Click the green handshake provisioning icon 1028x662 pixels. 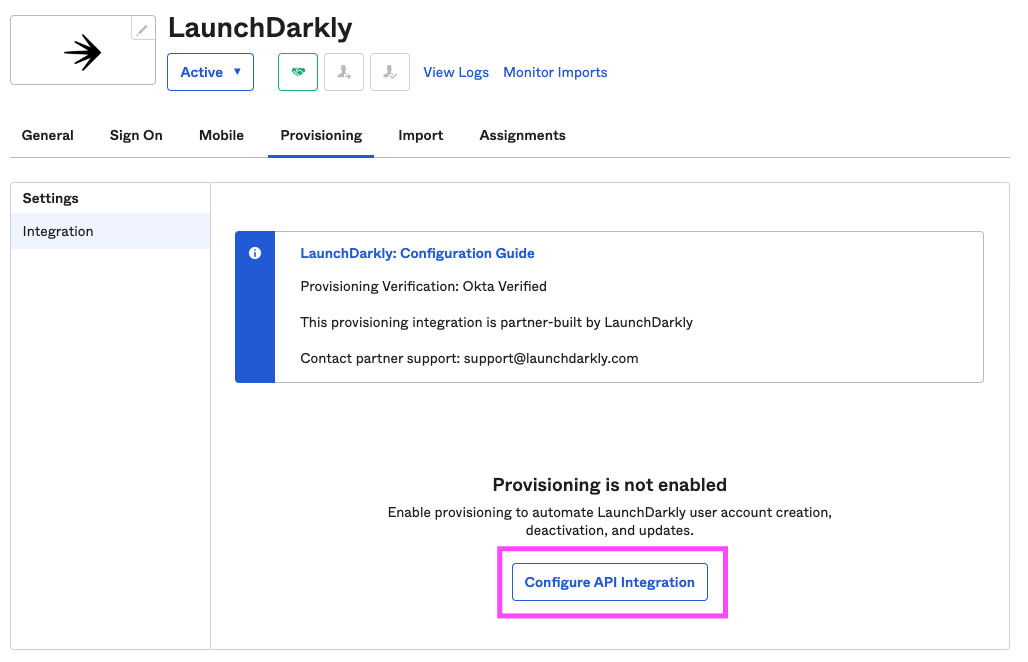(297, 71)
